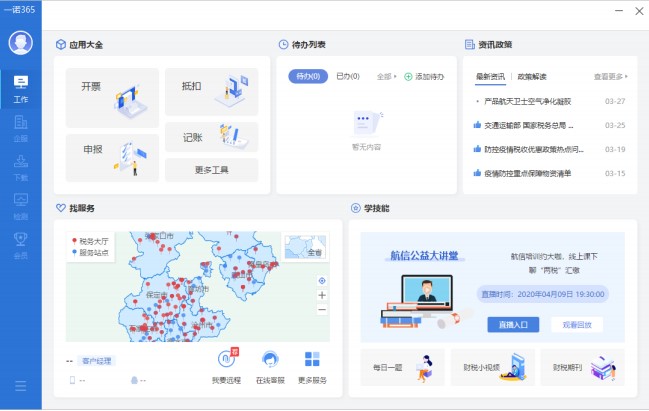Open the 企服 sidebar icon
The height and width of the screenshot is (411, 649).
point(20,127)
